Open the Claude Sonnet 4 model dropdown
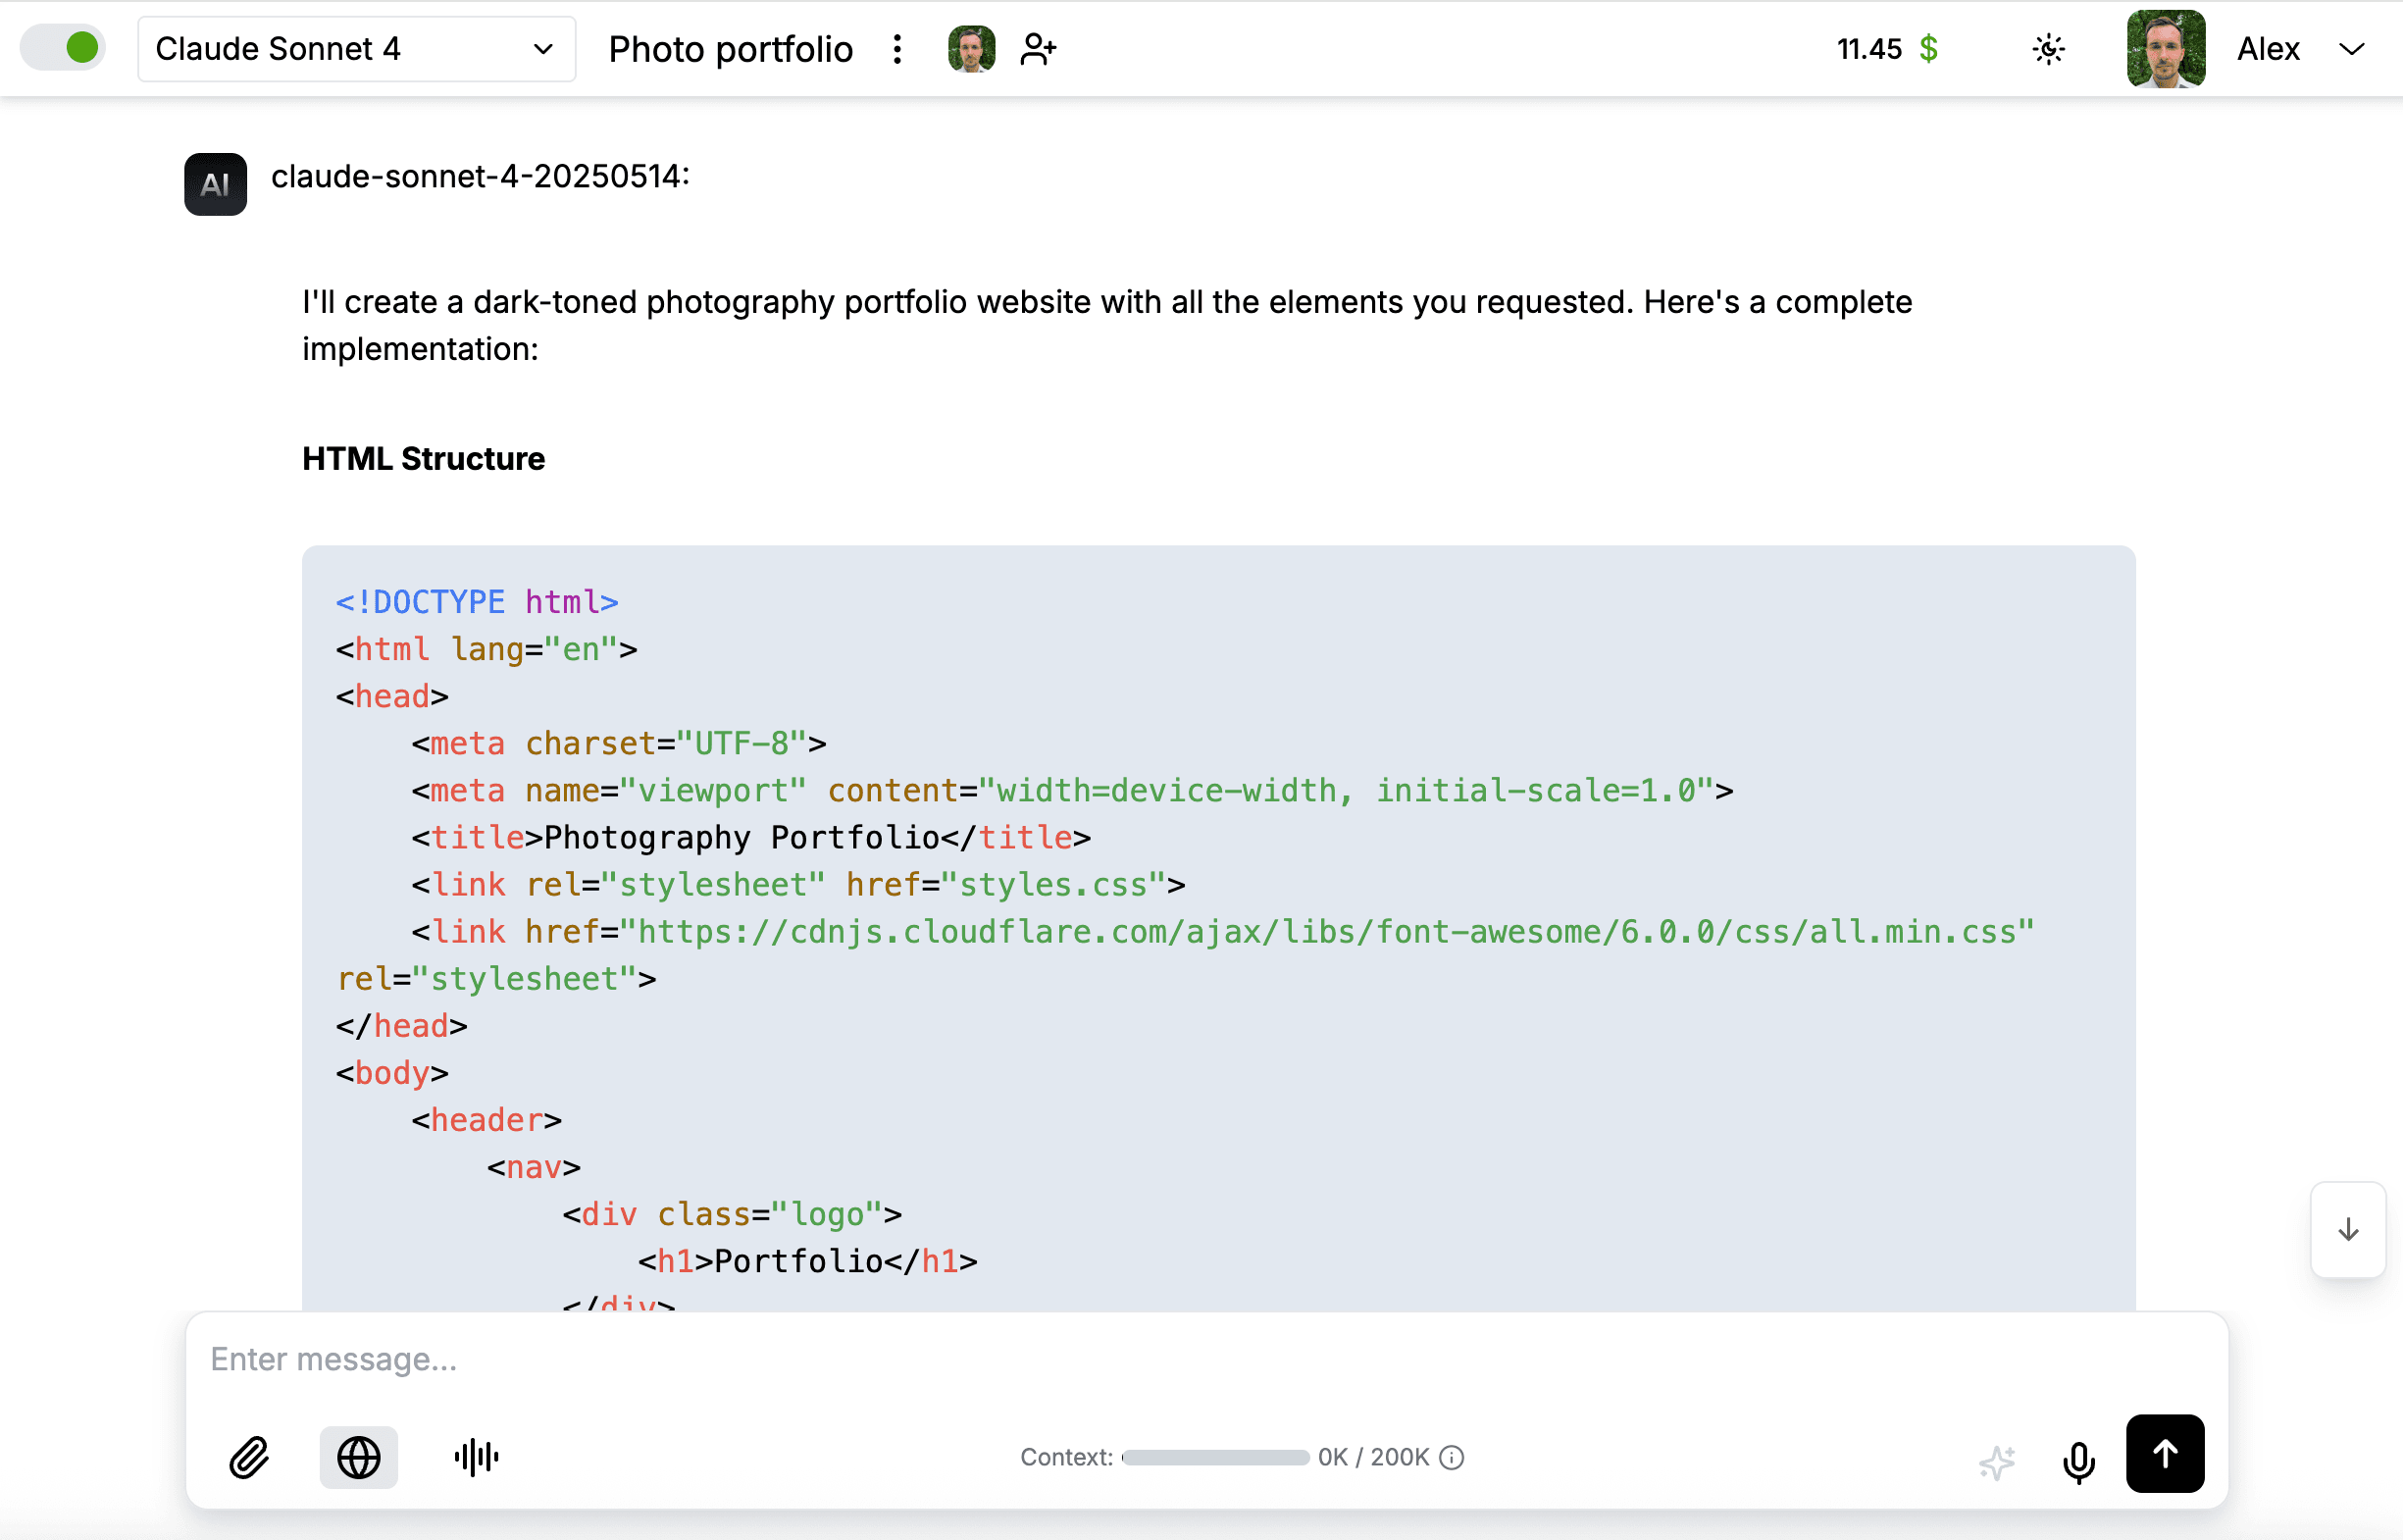 point(356,49)
